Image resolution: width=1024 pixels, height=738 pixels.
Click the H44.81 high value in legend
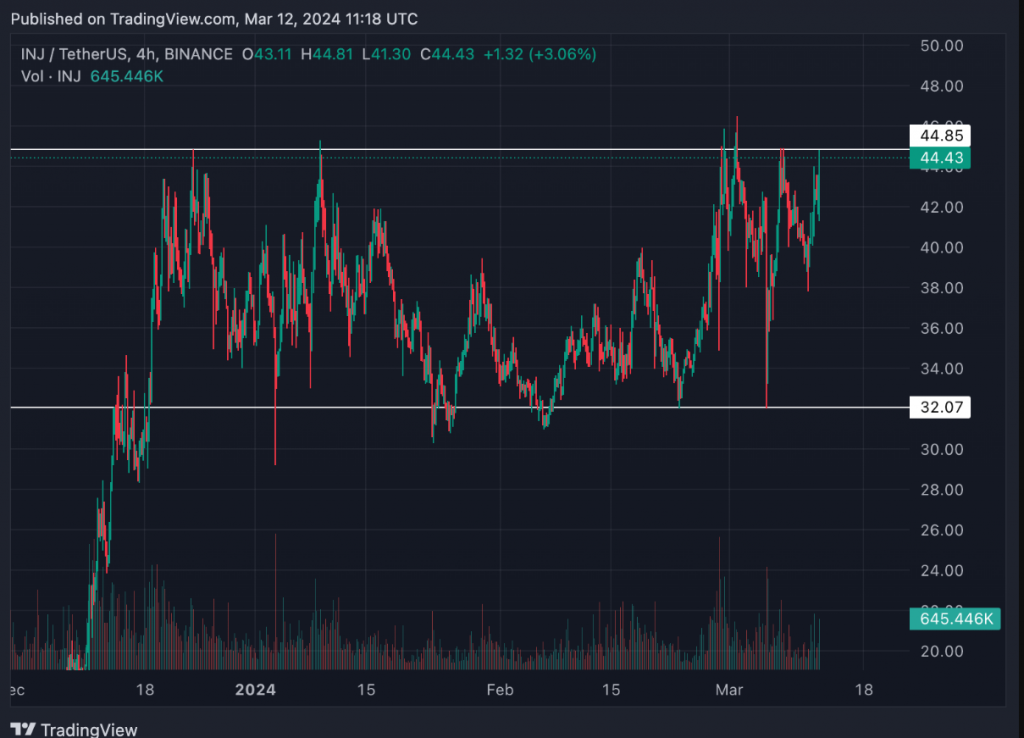point(329,54)
